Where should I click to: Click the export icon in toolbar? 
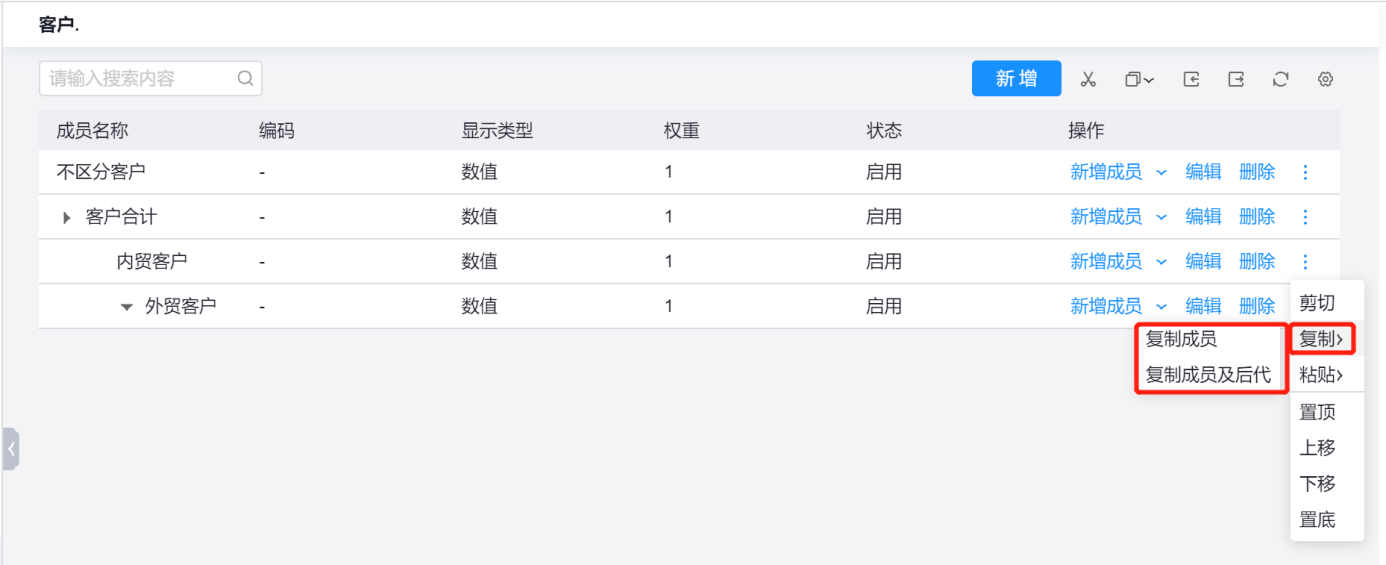[1236, 79]
